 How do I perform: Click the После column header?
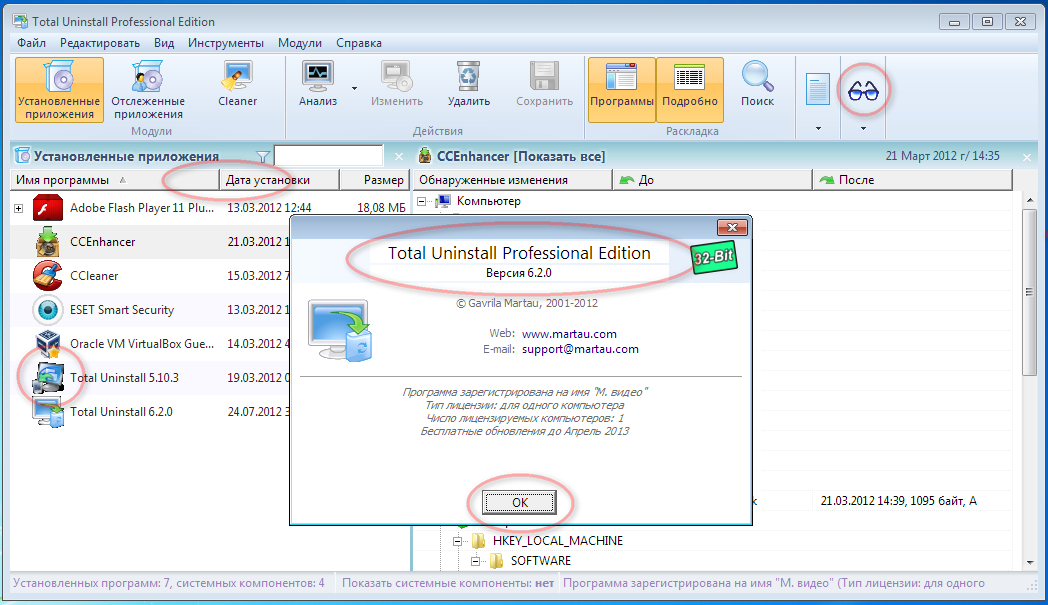click(912, 180)
